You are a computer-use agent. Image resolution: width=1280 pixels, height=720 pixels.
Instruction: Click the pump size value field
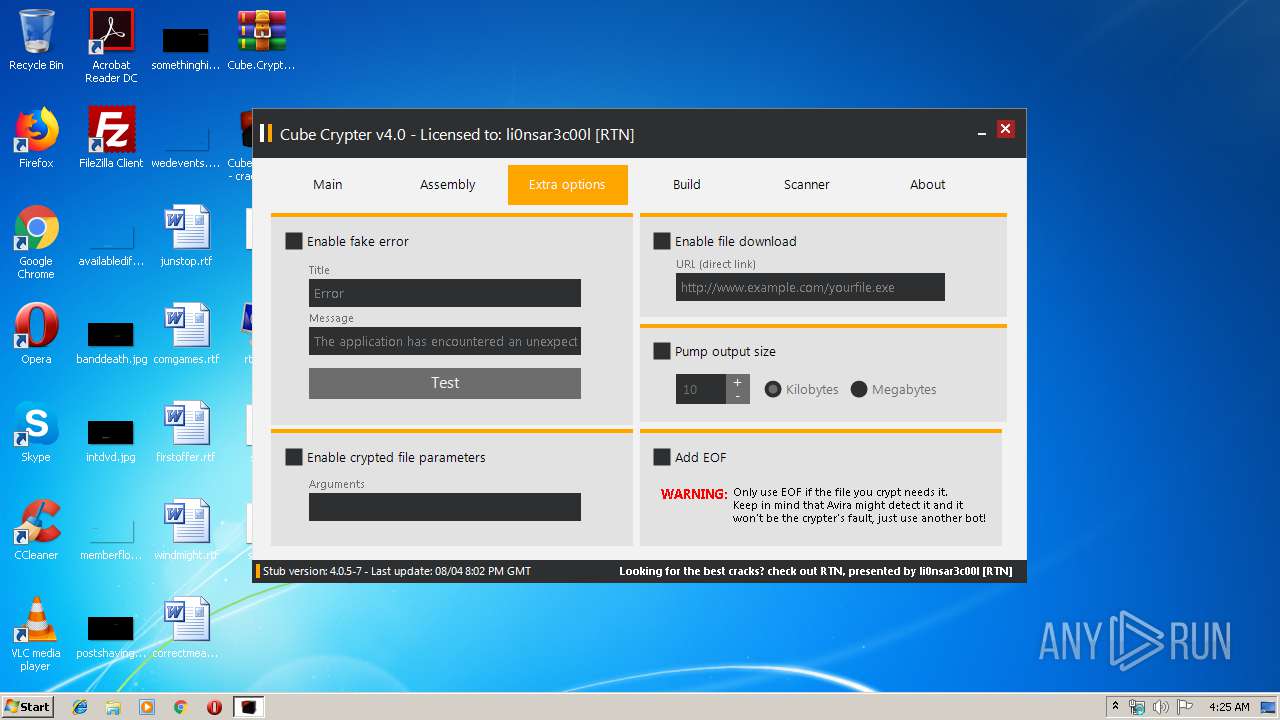coord(701,390)
